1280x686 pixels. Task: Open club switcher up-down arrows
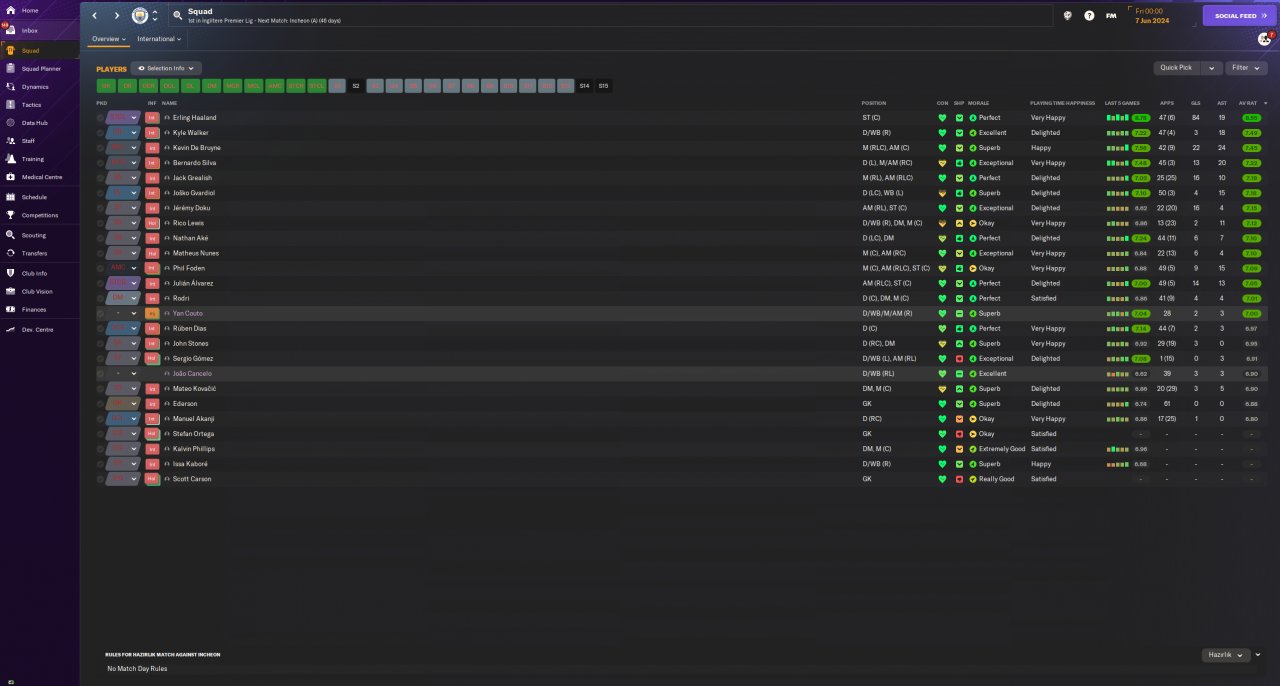tap(154, 16)
